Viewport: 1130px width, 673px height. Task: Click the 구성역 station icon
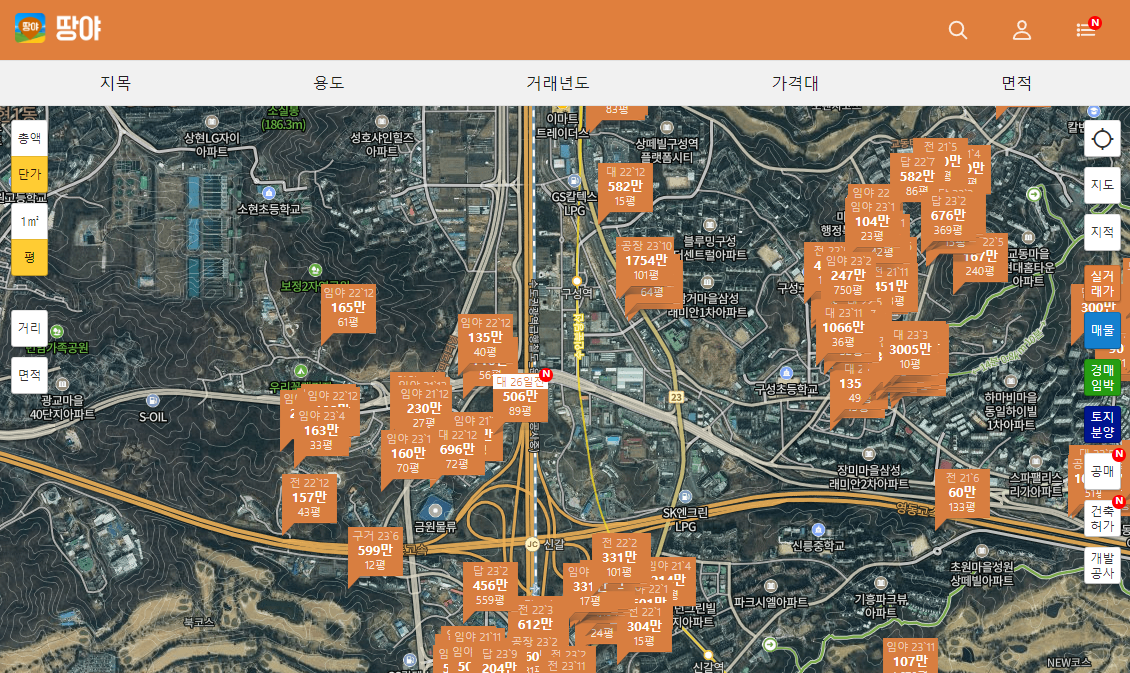click(577, 281)
